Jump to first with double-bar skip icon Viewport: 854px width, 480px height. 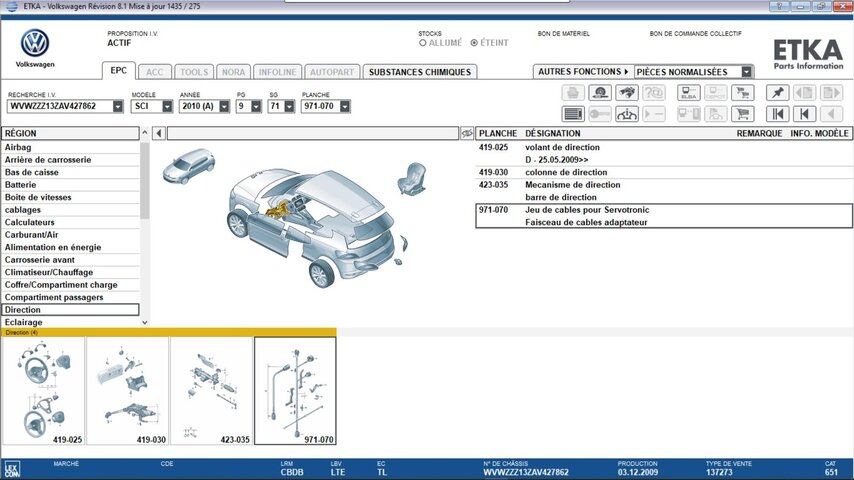tap(777, 114)
